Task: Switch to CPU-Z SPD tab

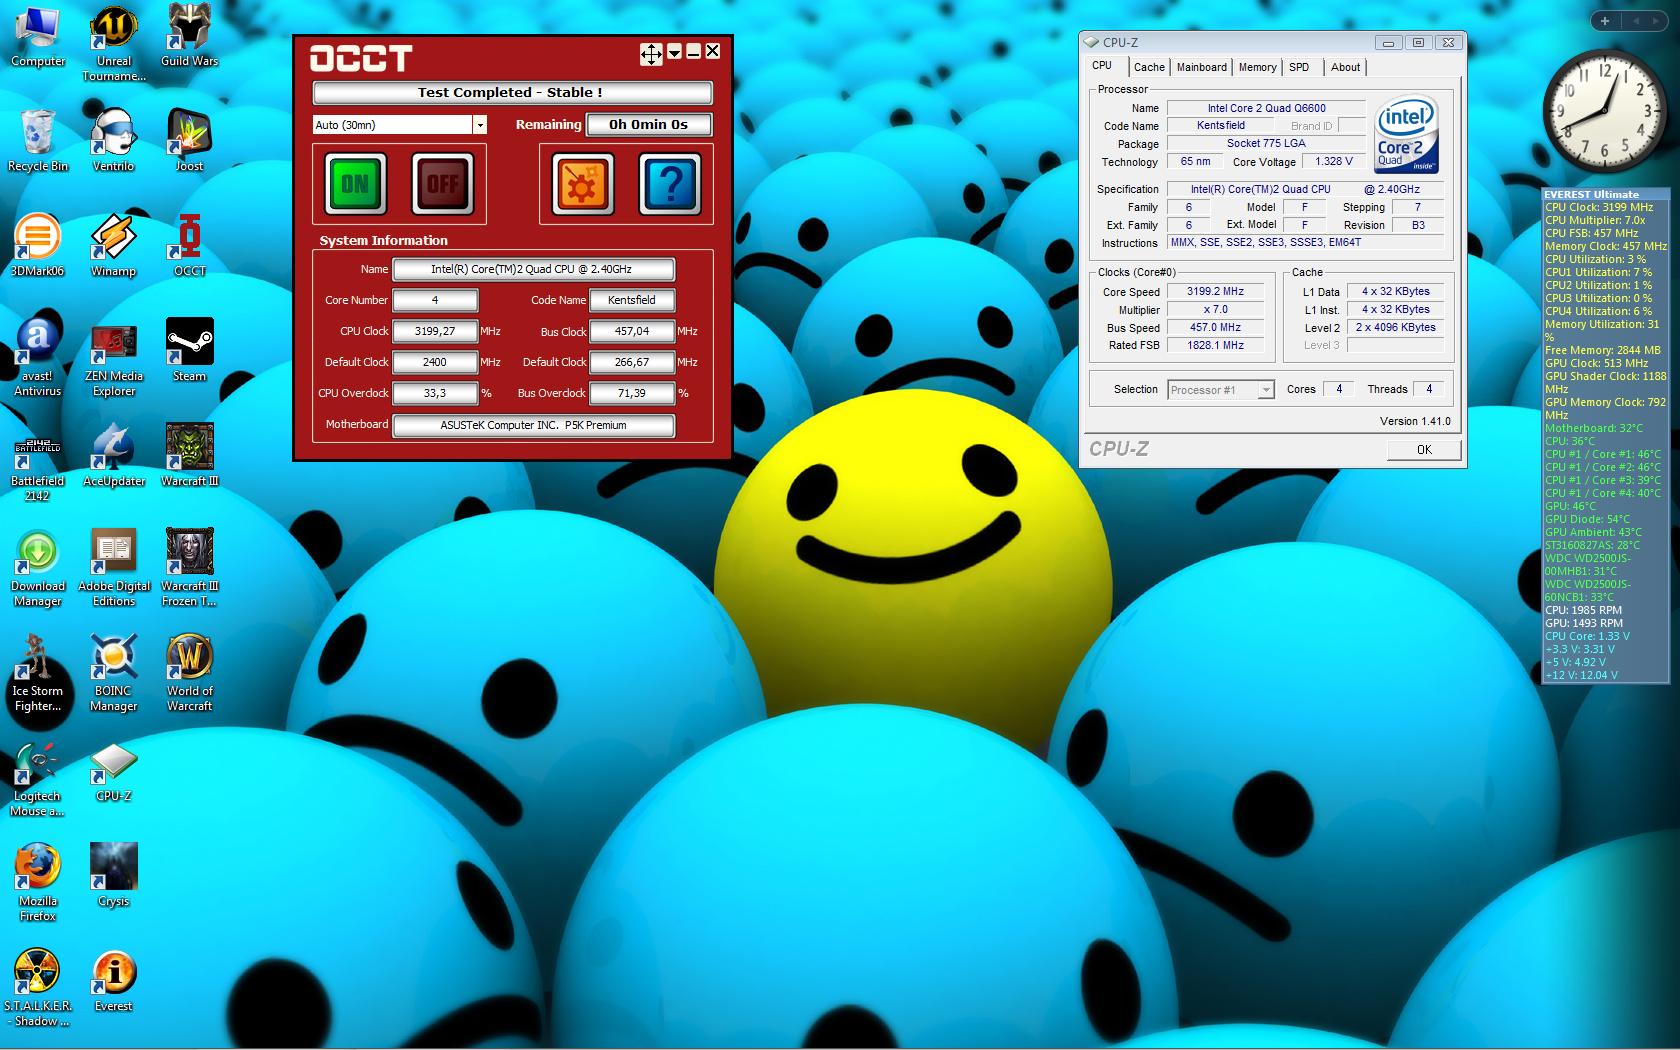Action: 1299,67
